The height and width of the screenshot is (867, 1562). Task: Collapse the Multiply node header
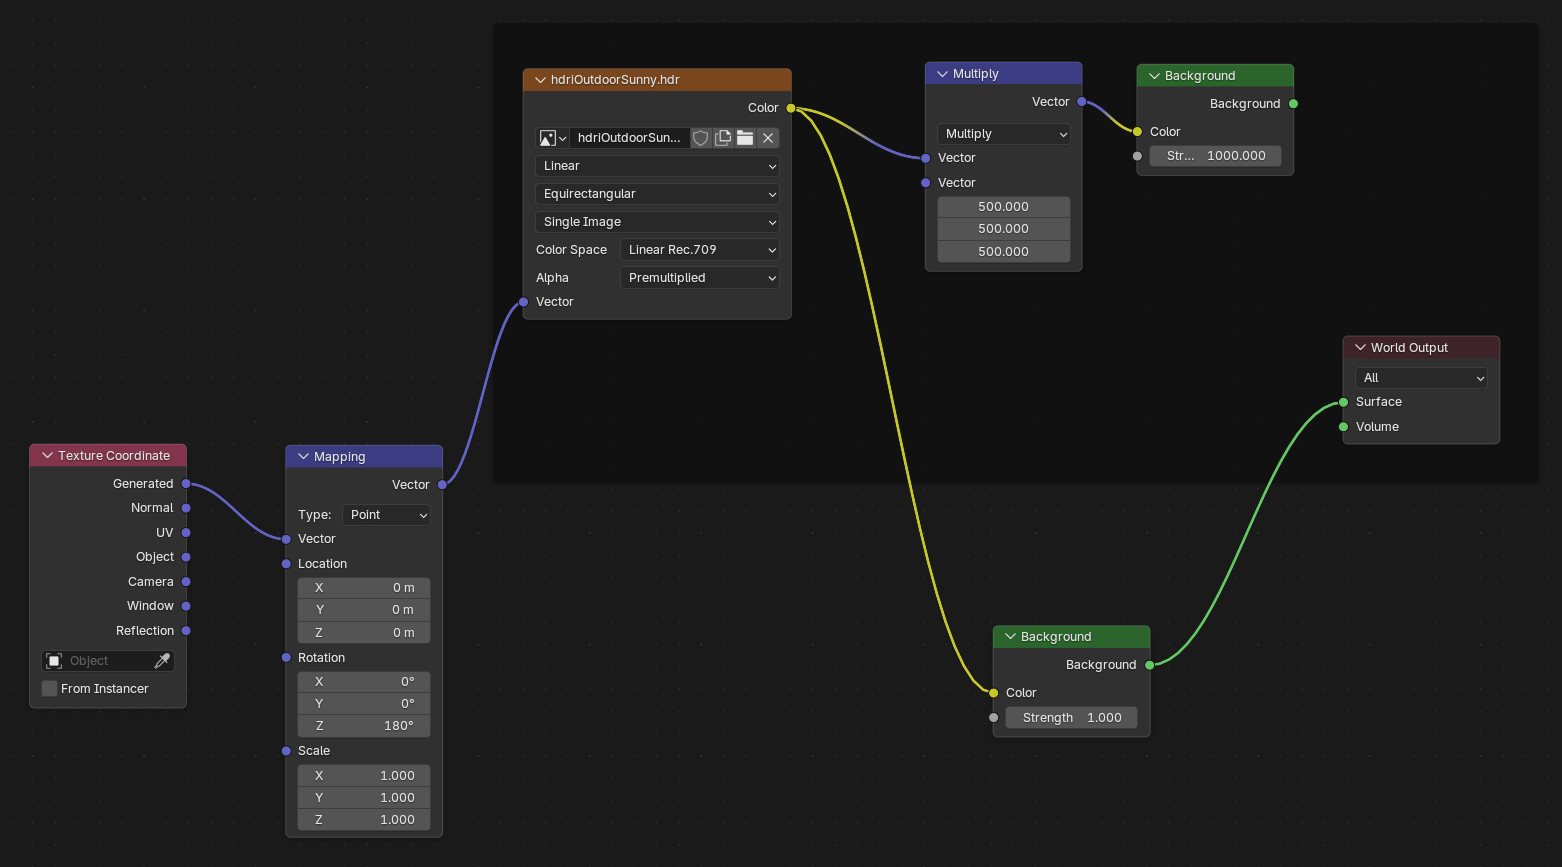(941, 73)
